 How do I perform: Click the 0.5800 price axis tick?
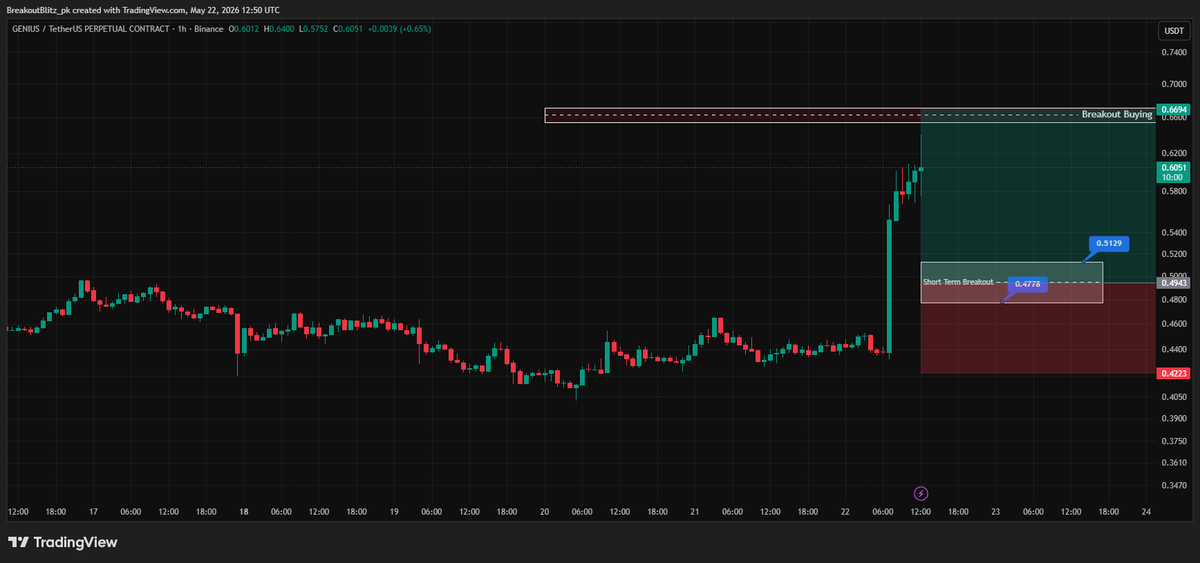coord(1173,190)
